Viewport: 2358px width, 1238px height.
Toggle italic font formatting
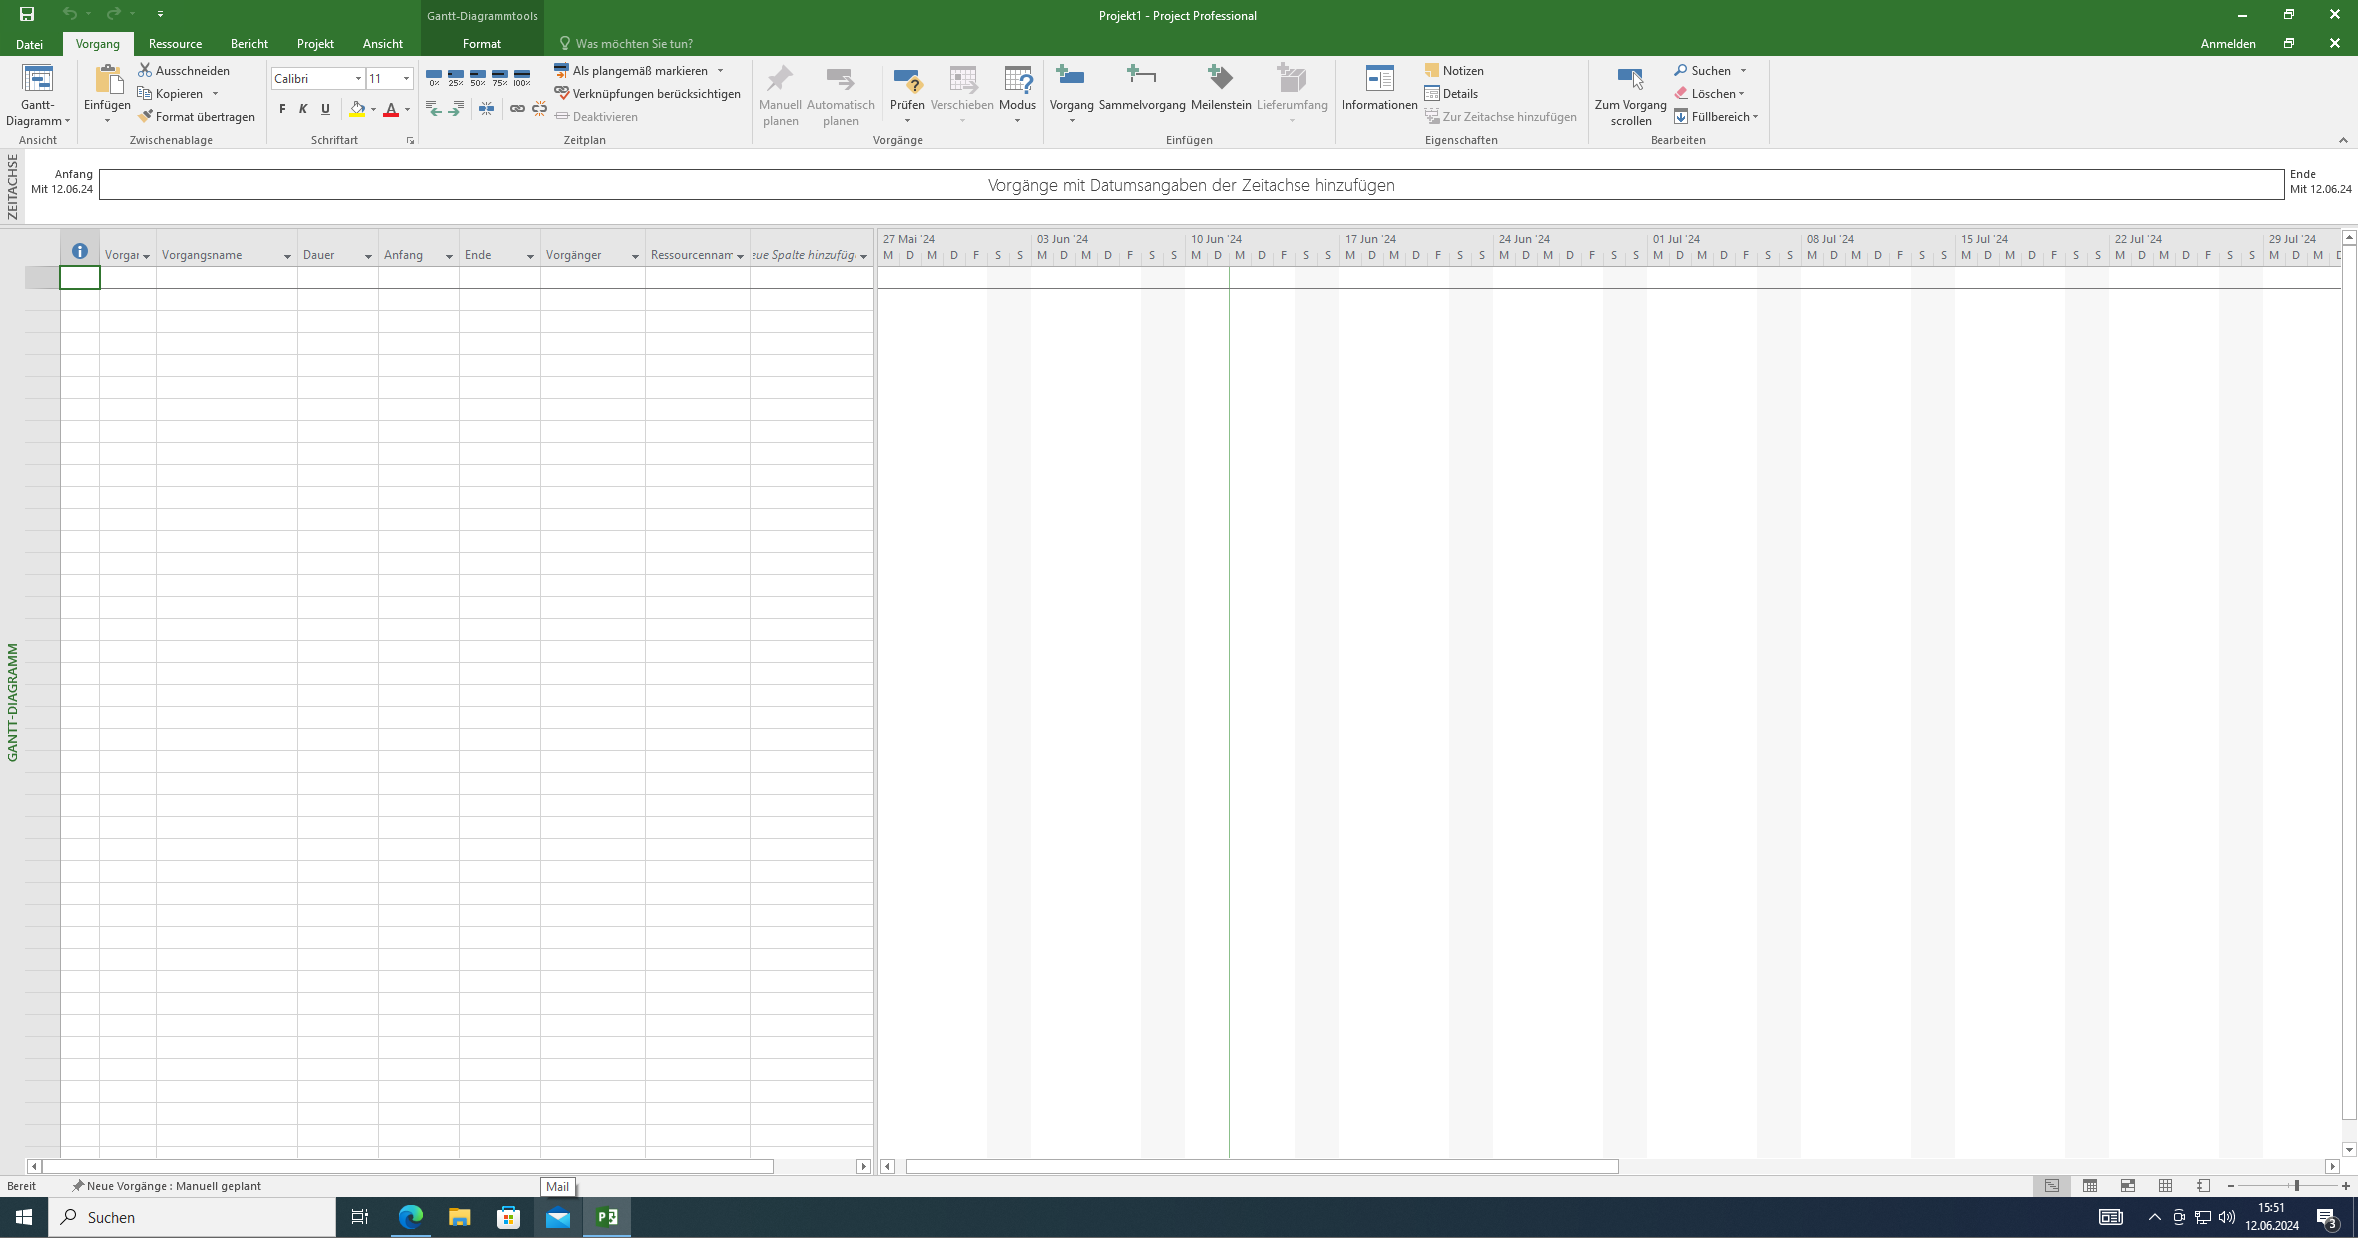click(x=303, y=109)
